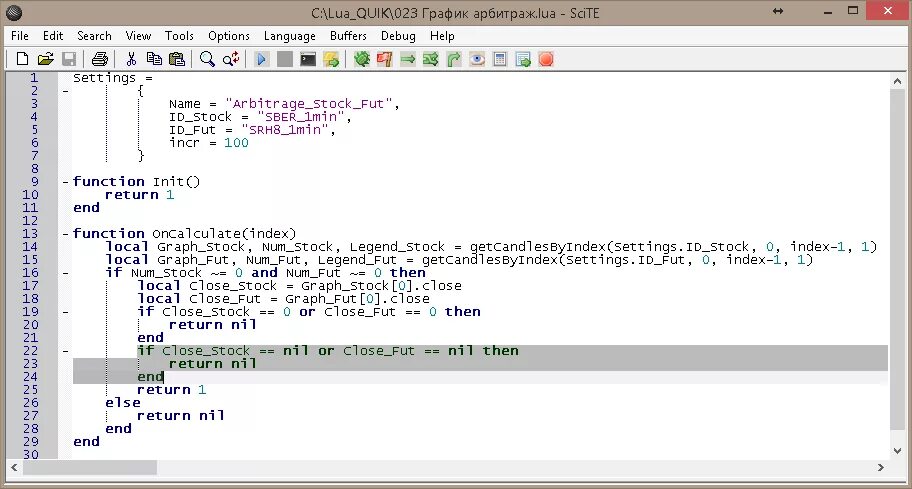
Task: Copy selection using the toolbar copy icon
Action: (154, 59)
